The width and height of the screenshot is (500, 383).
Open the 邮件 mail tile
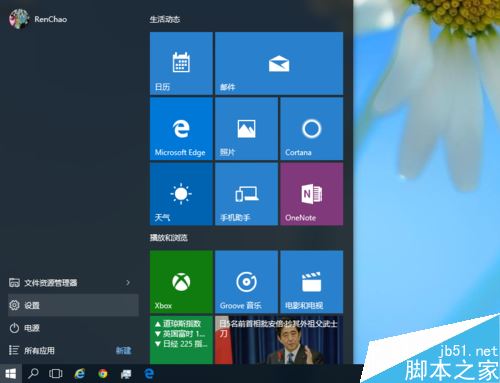pos(279,63)
